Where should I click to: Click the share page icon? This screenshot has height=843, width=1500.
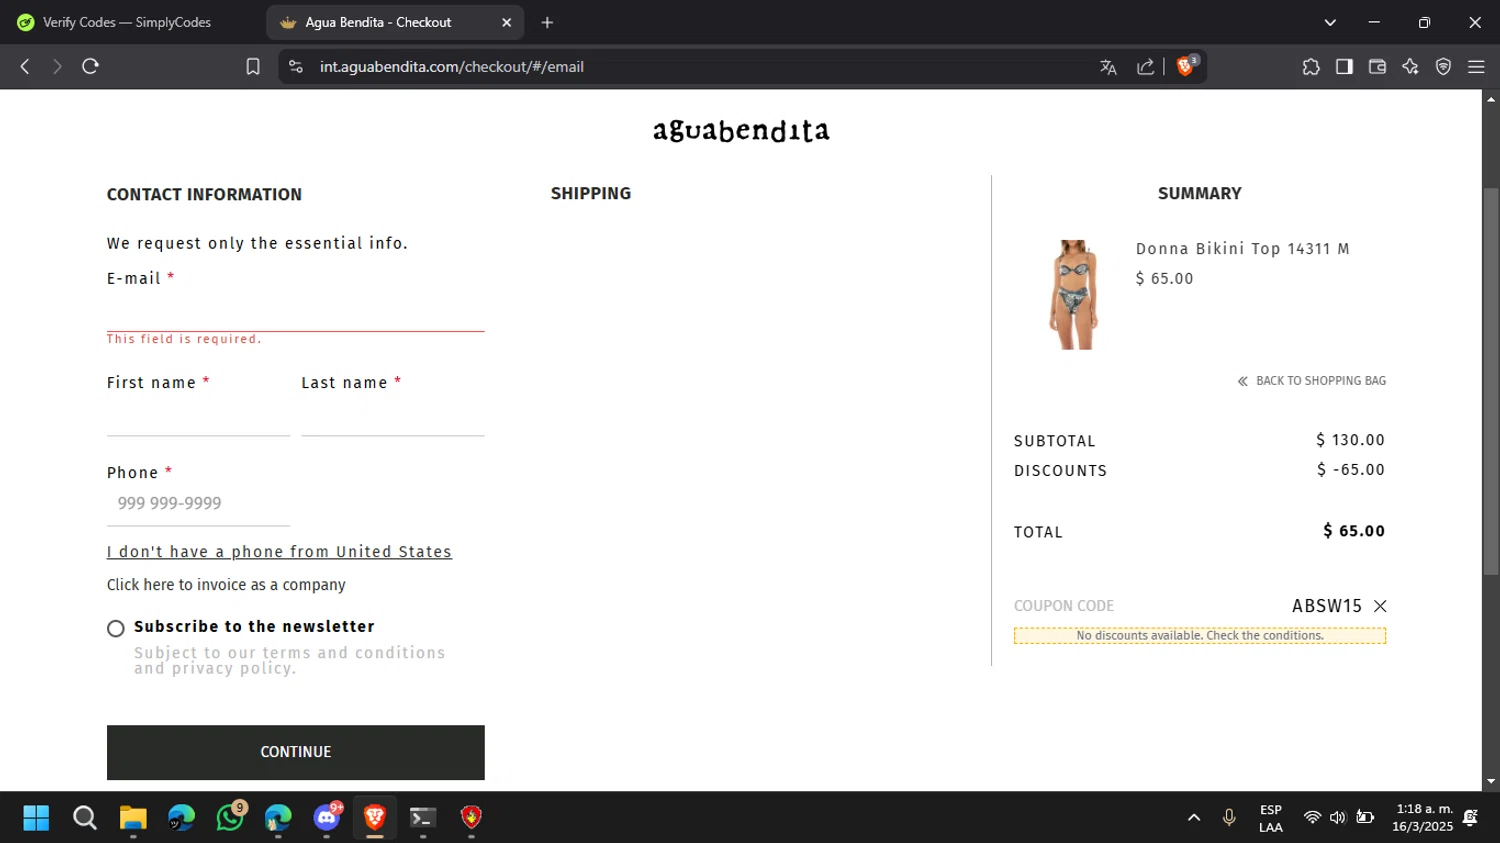click(1146, 67)
